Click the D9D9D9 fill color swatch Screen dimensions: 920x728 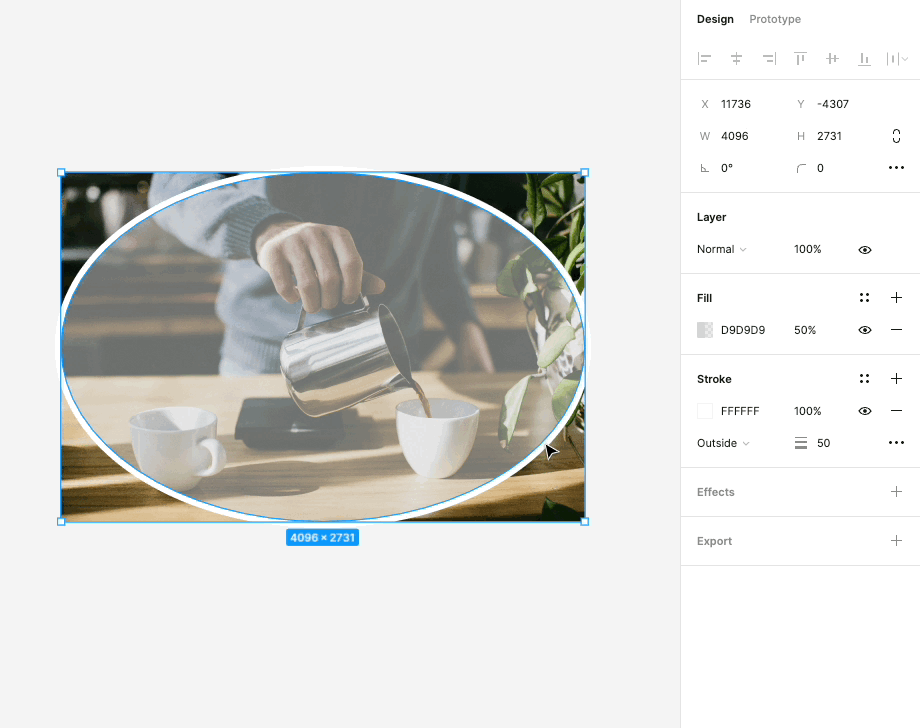(705, 330)
